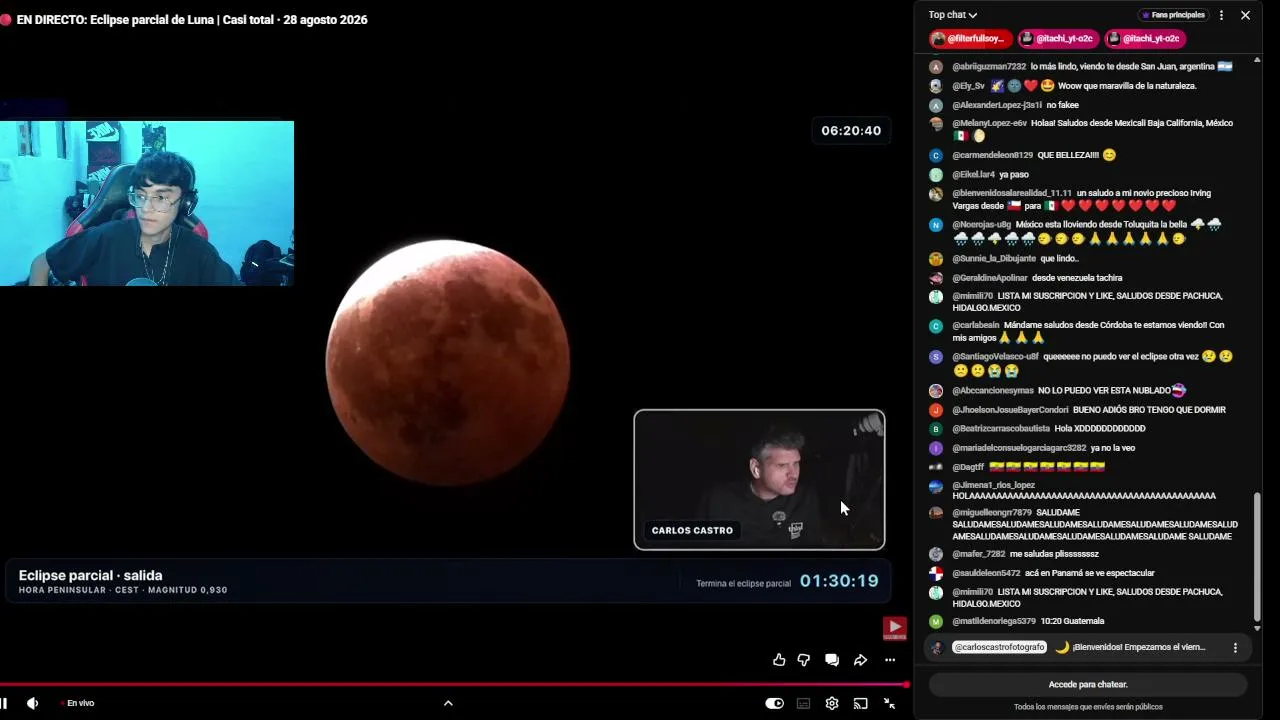Screen dimensions: 1280x720
Task: Select username @SantiagoVelasco-u8f in chat
Action: (995, 356)
